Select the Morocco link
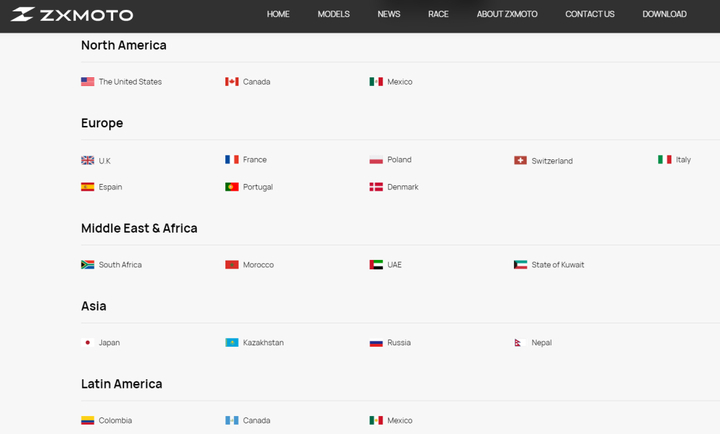This screenshot has height=434, width=720. pyautogui.click(x=259, y=265)
